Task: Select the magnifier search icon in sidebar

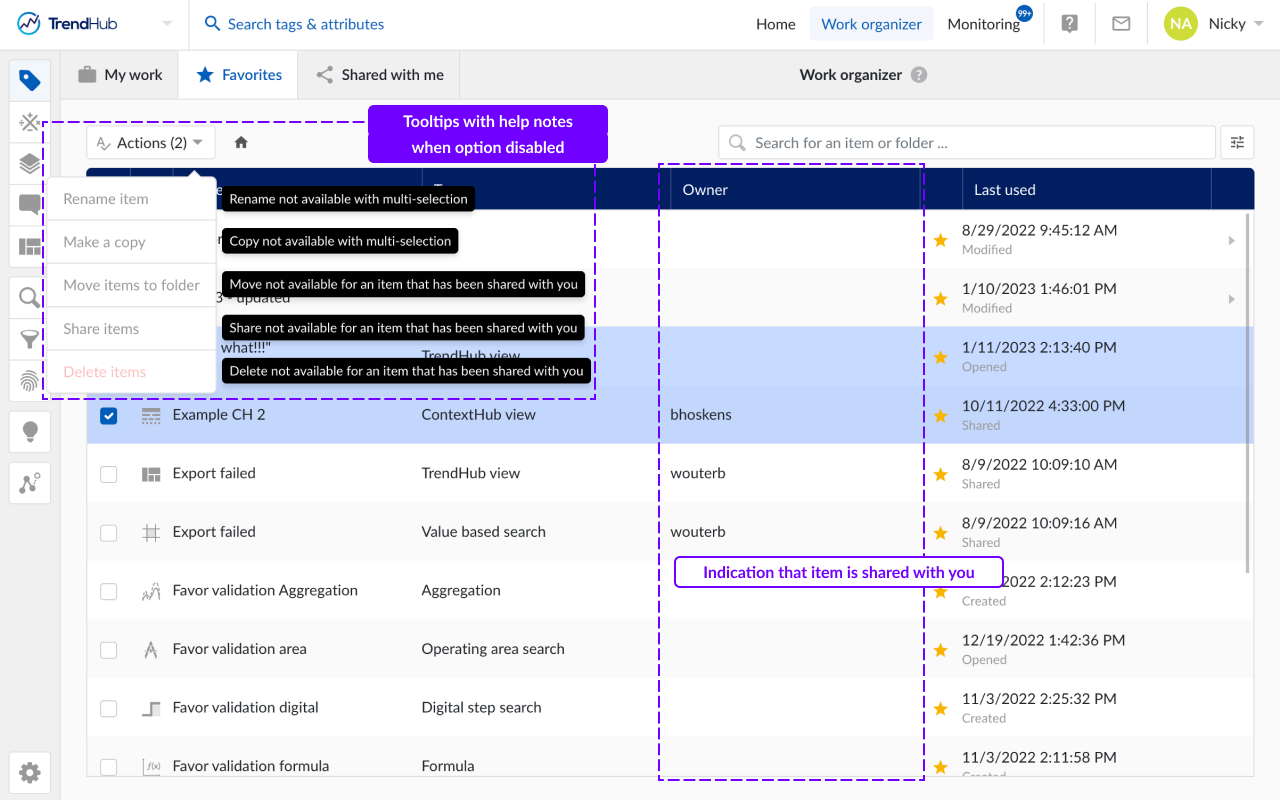Action: [x=30, y=297]
